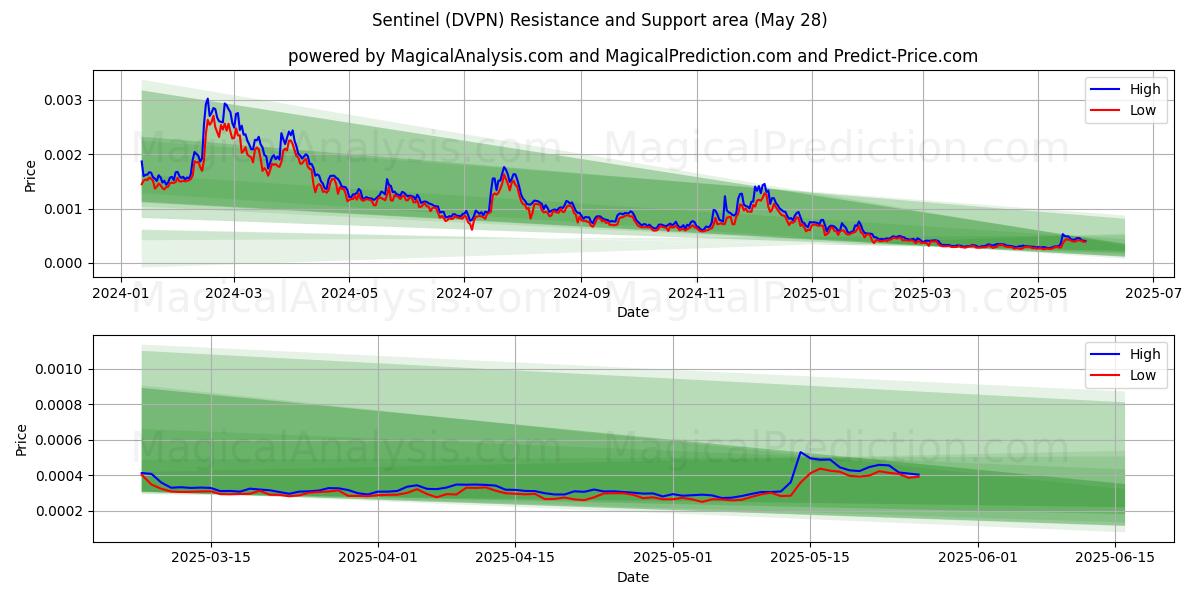The height and width of the screenshot is (600, 1200).
Task: Click the '0.001' y-axis tick label
Action: coord(66,209)
